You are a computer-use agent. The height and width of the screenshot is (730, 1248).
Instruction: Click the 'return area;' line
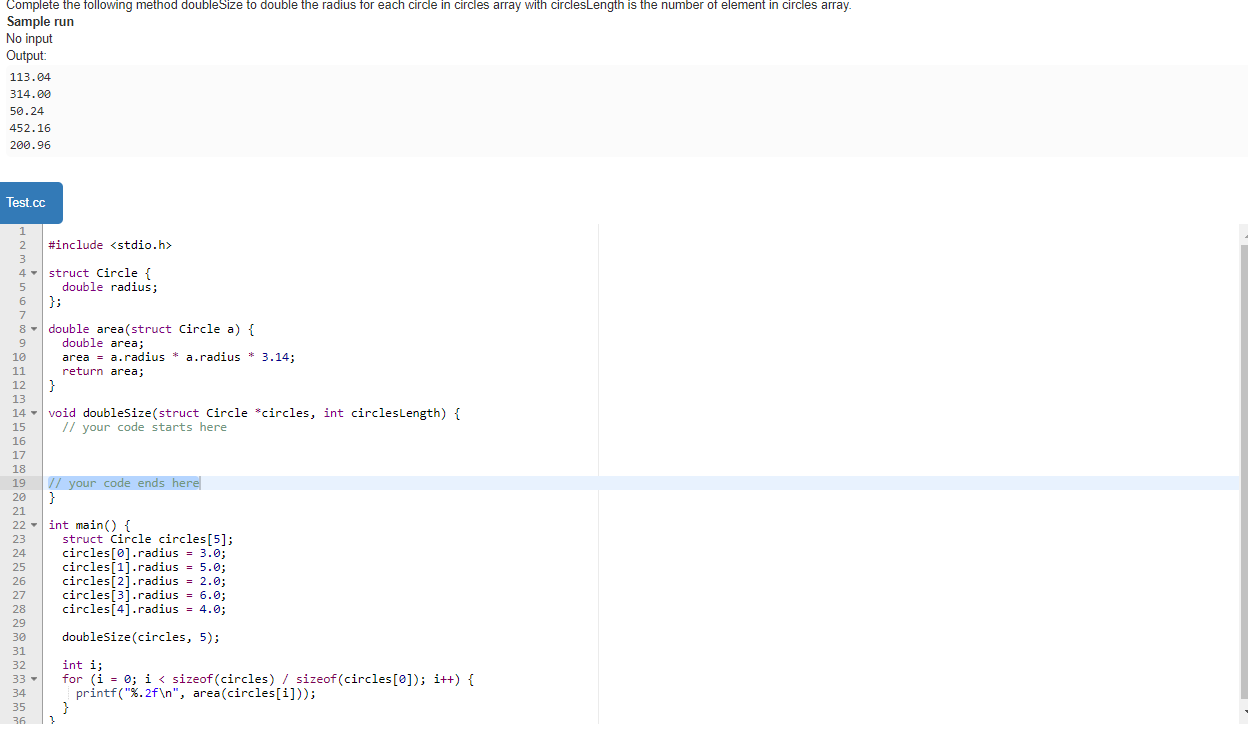[x=103, y=371]
